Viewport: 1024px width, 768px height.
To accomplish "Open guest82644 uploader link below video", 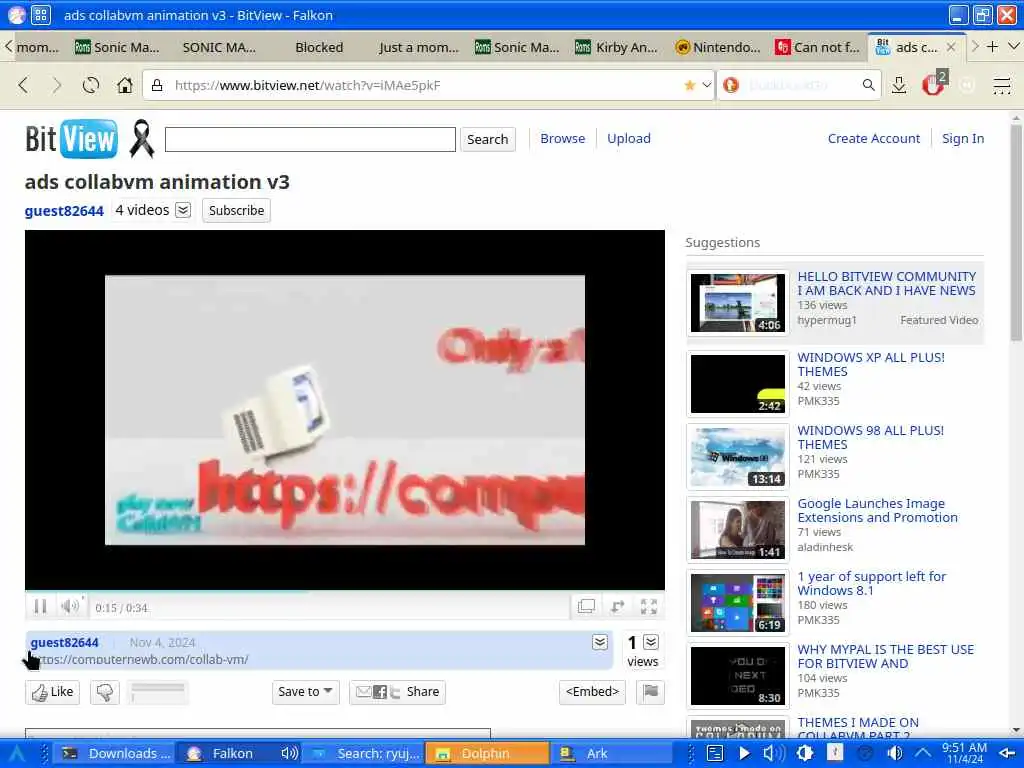I will click(x=64, y=642).
